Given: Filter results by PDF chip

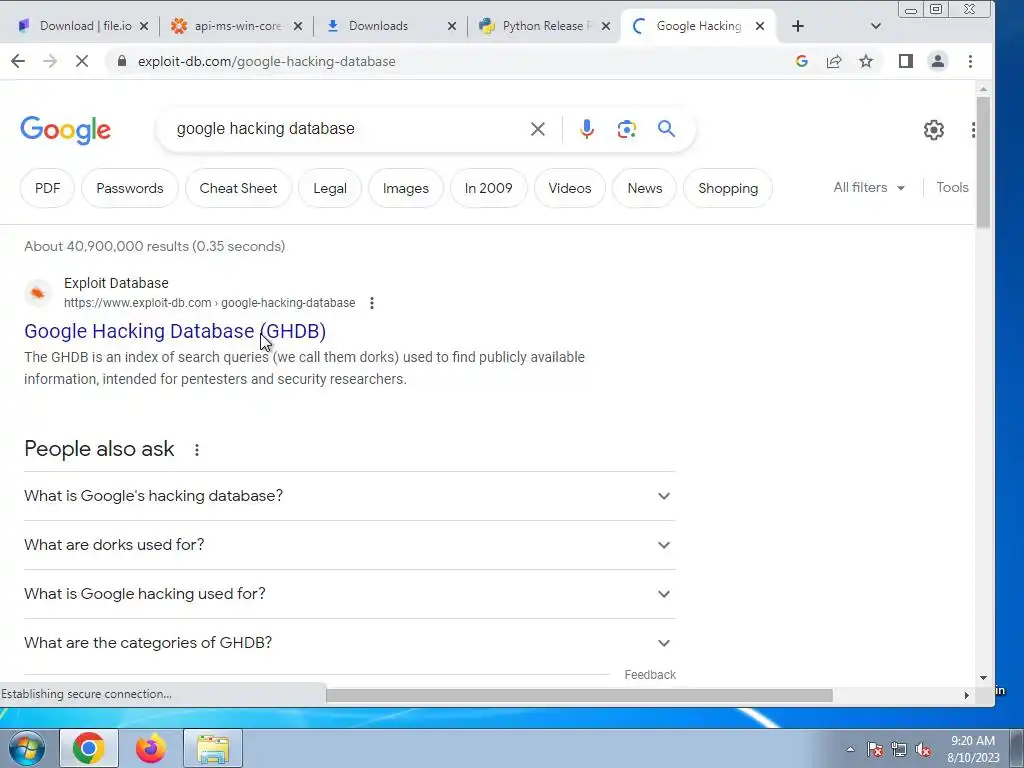Looking at the screenshot, I should pos(47,188).
